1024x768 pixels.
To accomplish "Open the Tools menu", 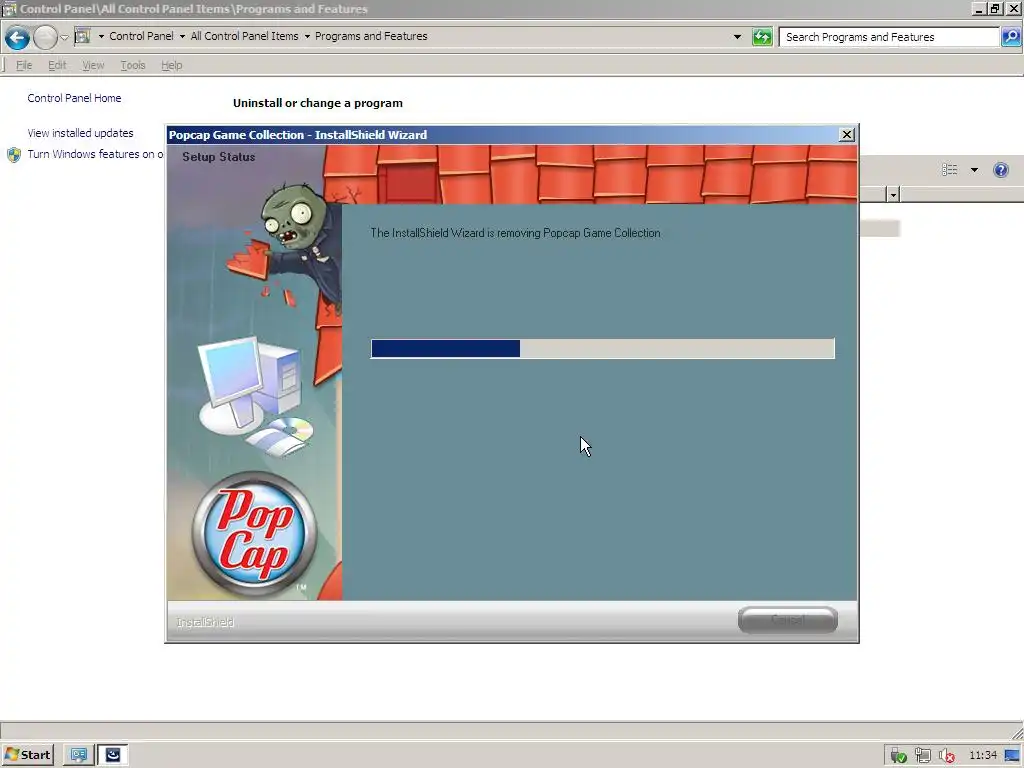I will click(133, 65).
